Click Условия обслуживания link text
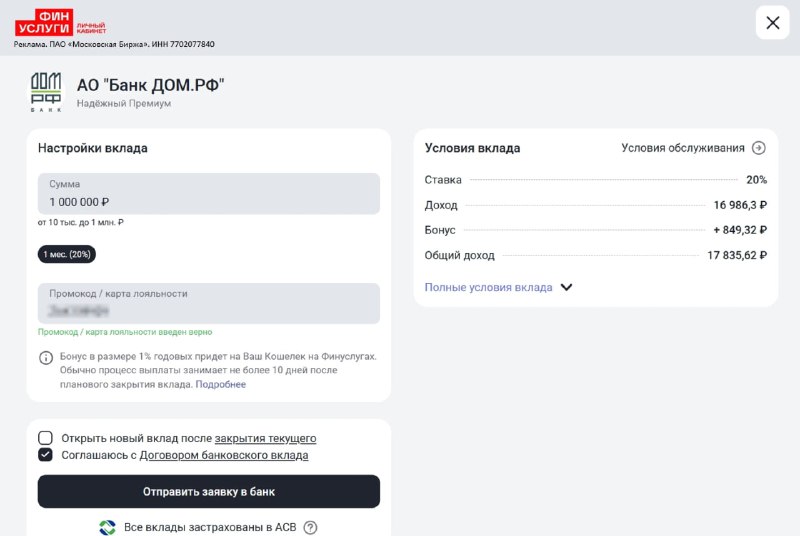800x536 pixels. tap(683, 148)
